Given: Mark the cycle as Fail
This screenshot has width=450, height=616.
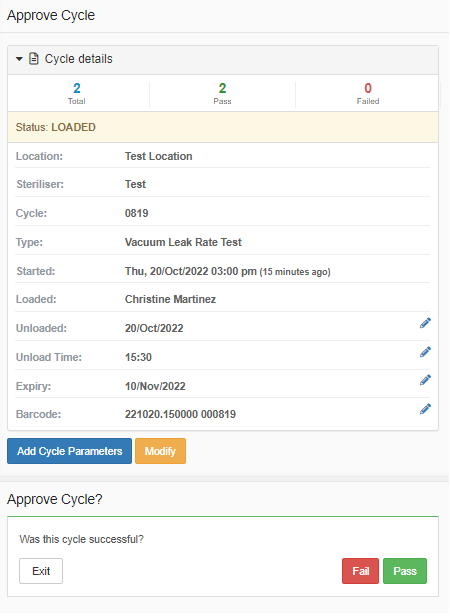Looking at the screenshot, I should pos(361,572).
